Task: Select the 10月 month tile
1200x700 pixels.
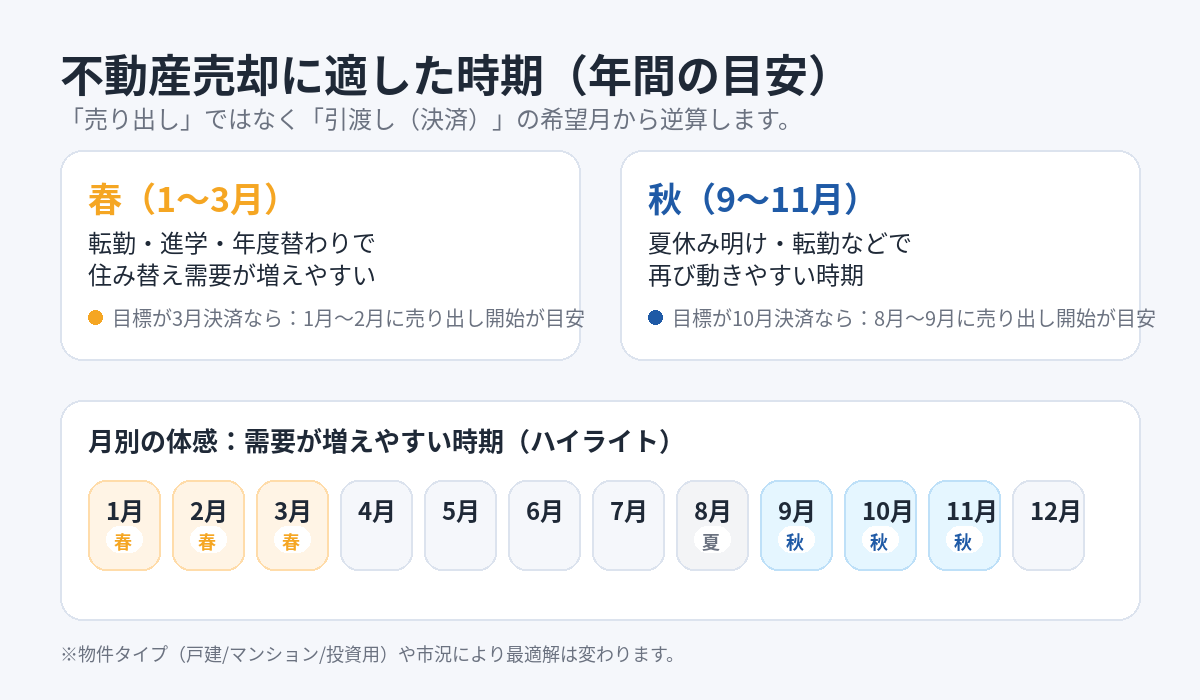Action: click(880, 525)
